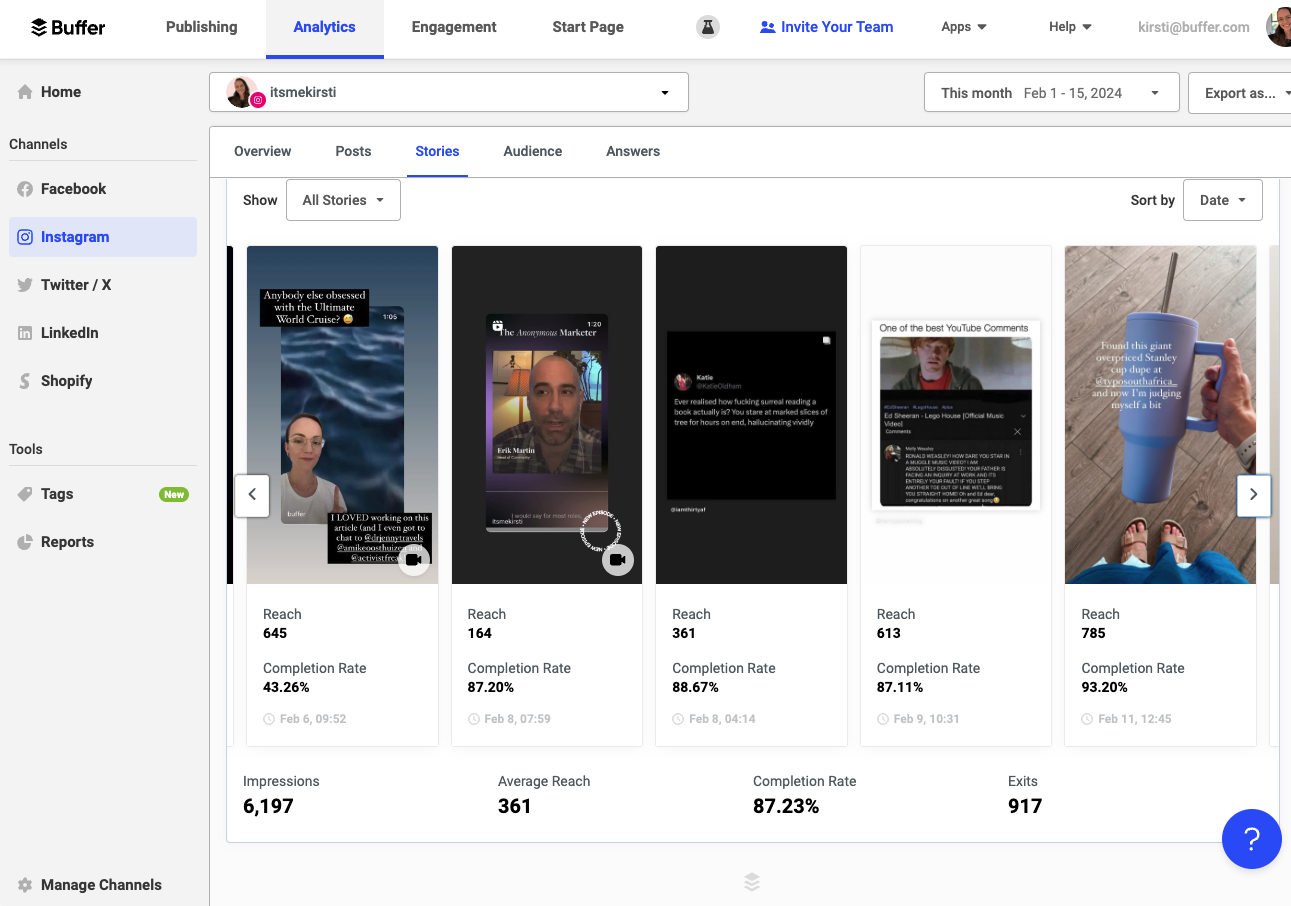Open the itsmekirsti account selector
Screen dimensions: 1291x906
448,92
